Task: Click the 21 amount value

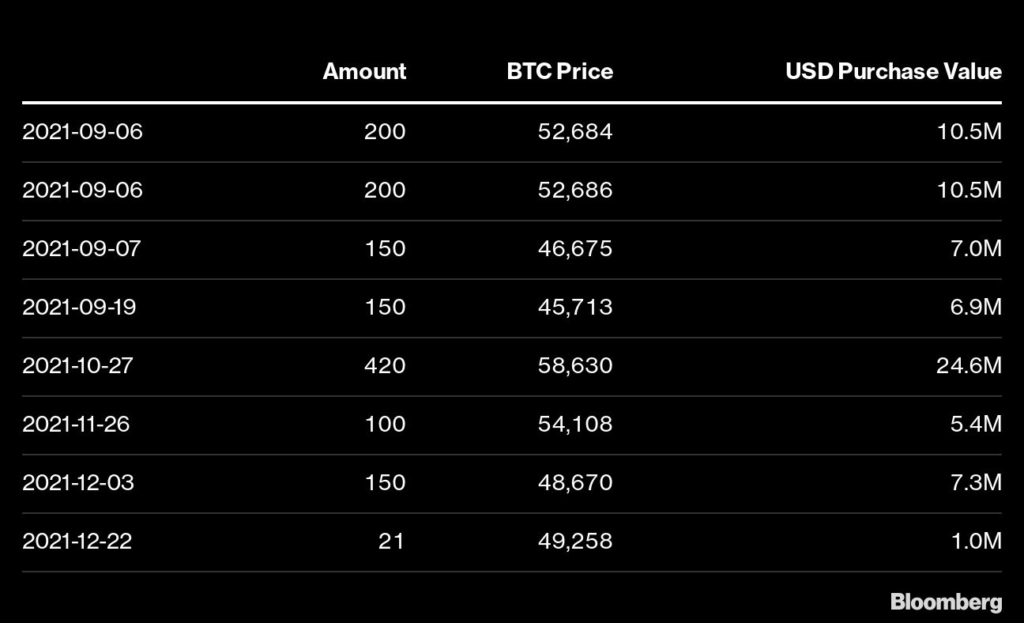Action: click(x=391, y=541)
